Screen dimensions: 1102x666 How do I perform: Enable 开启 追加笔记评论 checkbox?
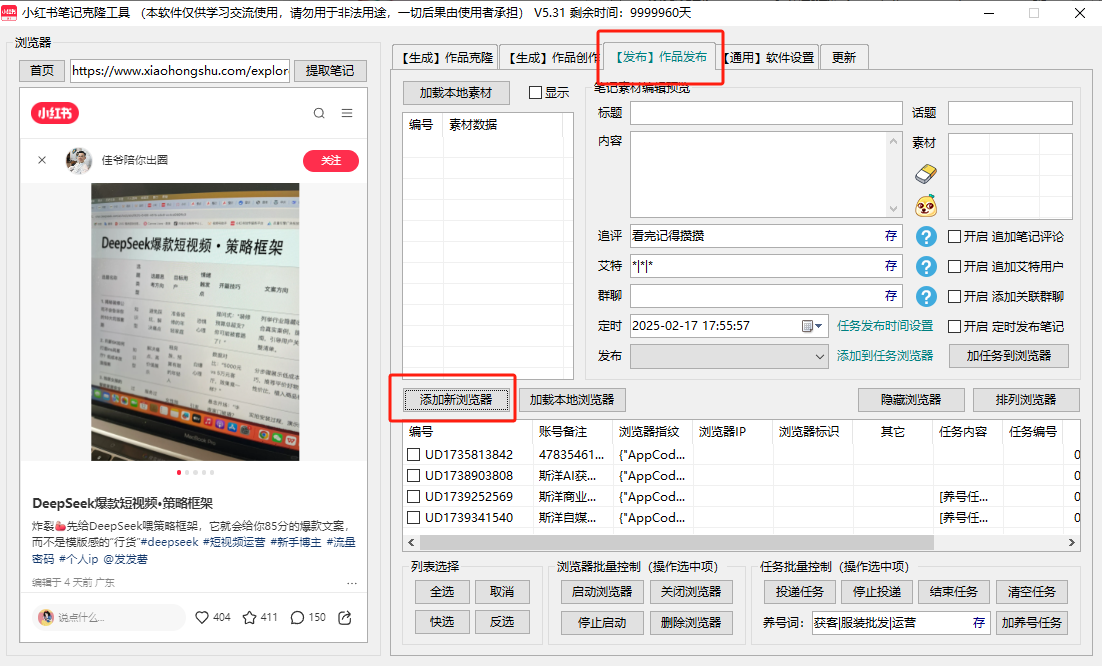click(954, 237)
